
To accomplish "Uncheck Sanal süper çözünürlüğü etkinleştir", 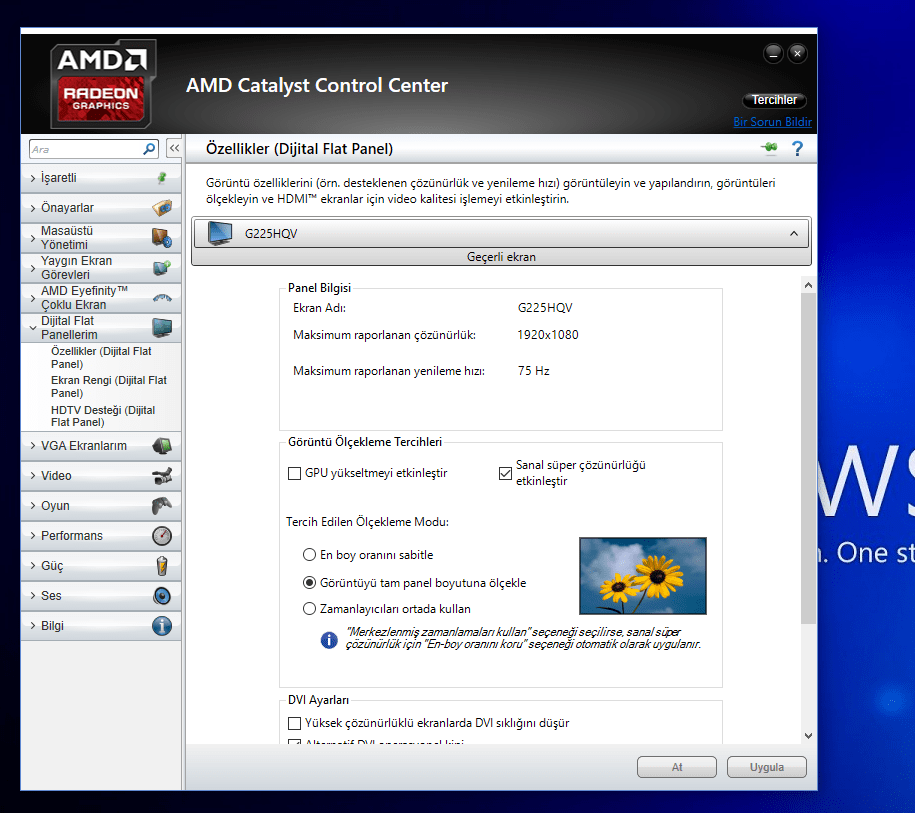I will [505, 473].
